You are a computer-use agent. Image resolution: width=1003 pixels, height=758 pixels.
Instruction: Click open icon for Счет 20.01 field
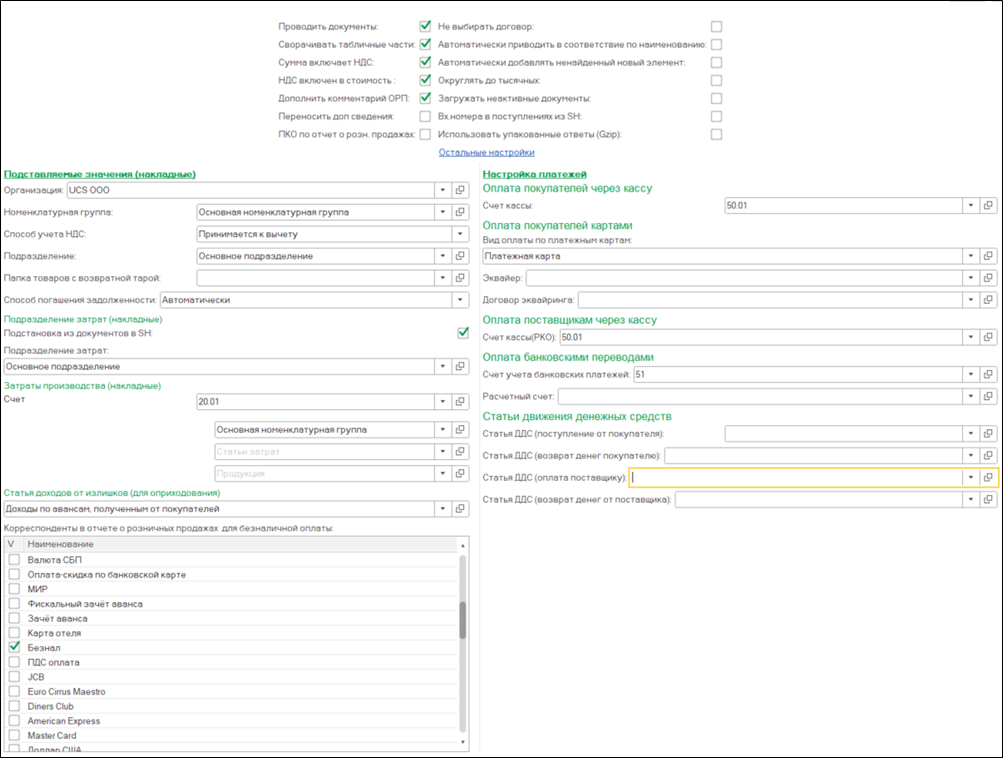460,402
